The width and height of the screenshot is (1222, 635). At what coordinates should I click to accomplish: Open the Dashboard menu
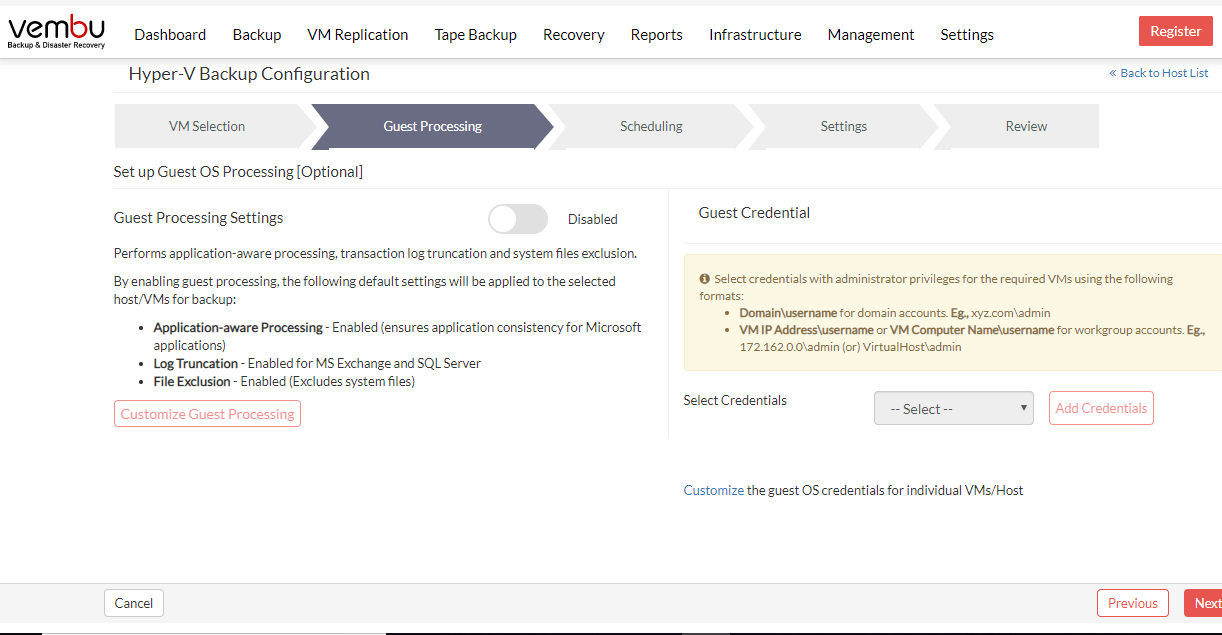coord(170,34)
